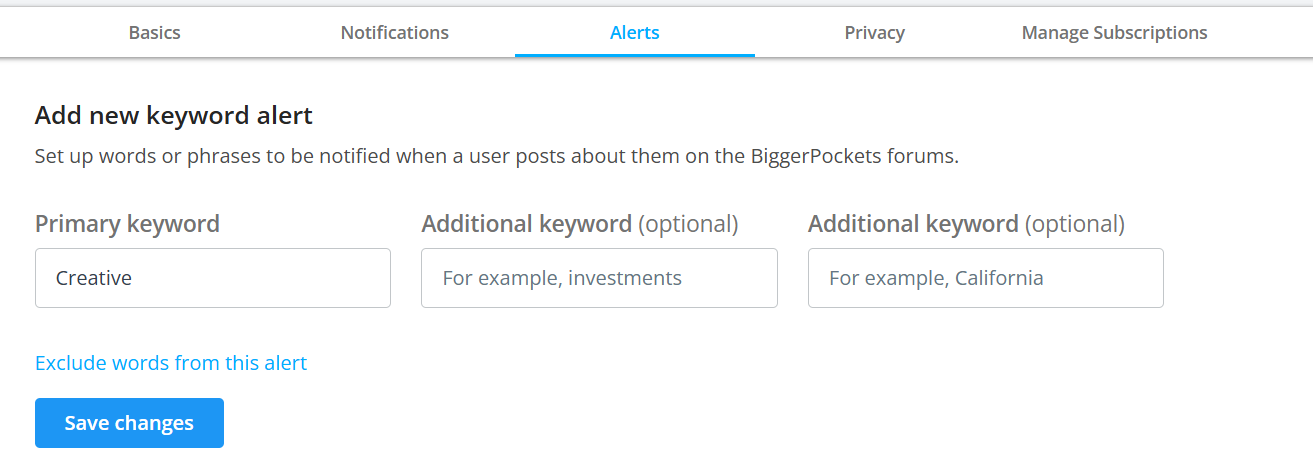Image resolution: width=1313 pixels, height=463 pixels.
Task: Click the first (optional) label text
Action: coord(688,224)
